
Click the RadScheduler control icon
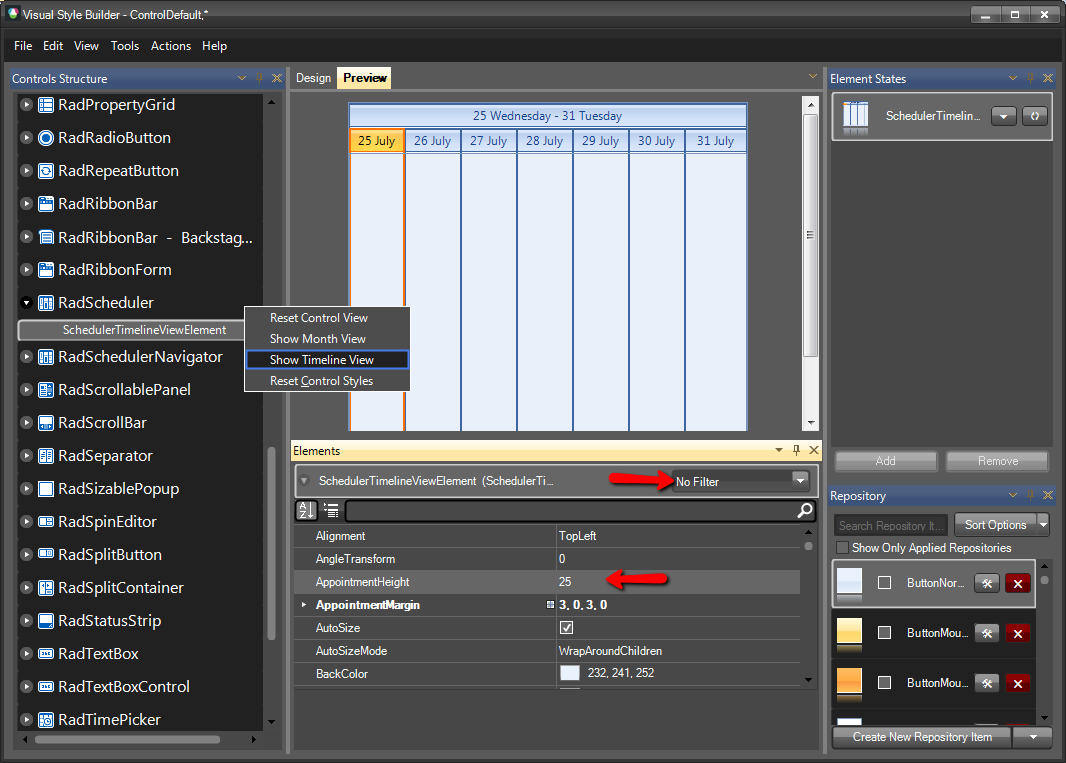pos(46,303)
